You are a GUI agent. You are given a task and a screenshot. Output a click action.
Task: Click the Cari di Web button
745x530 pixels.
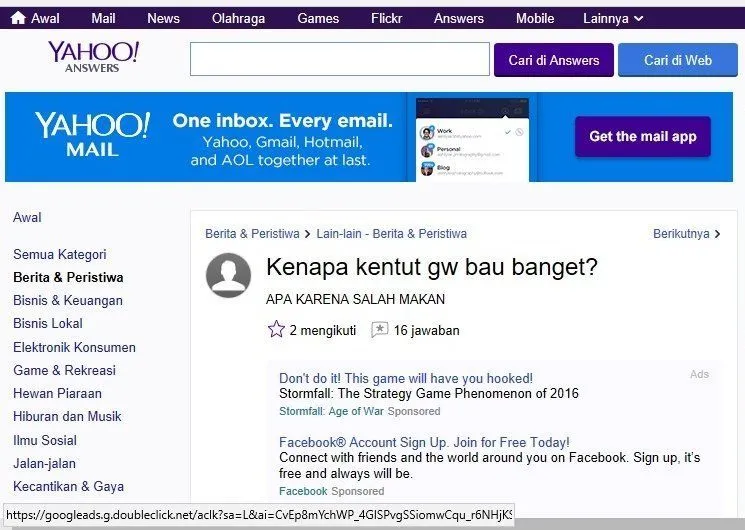pyautogui.click(x=678, y=60)
